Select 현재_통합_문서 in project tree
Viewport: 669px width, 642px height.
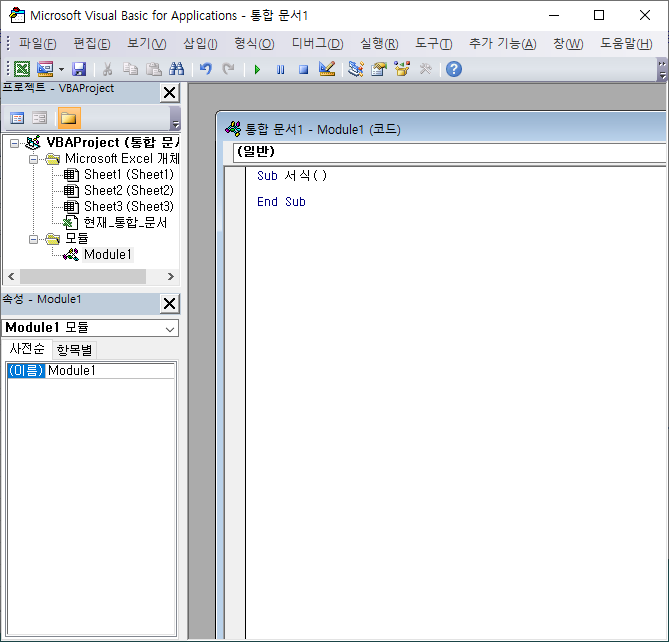[x=125, y=222]
